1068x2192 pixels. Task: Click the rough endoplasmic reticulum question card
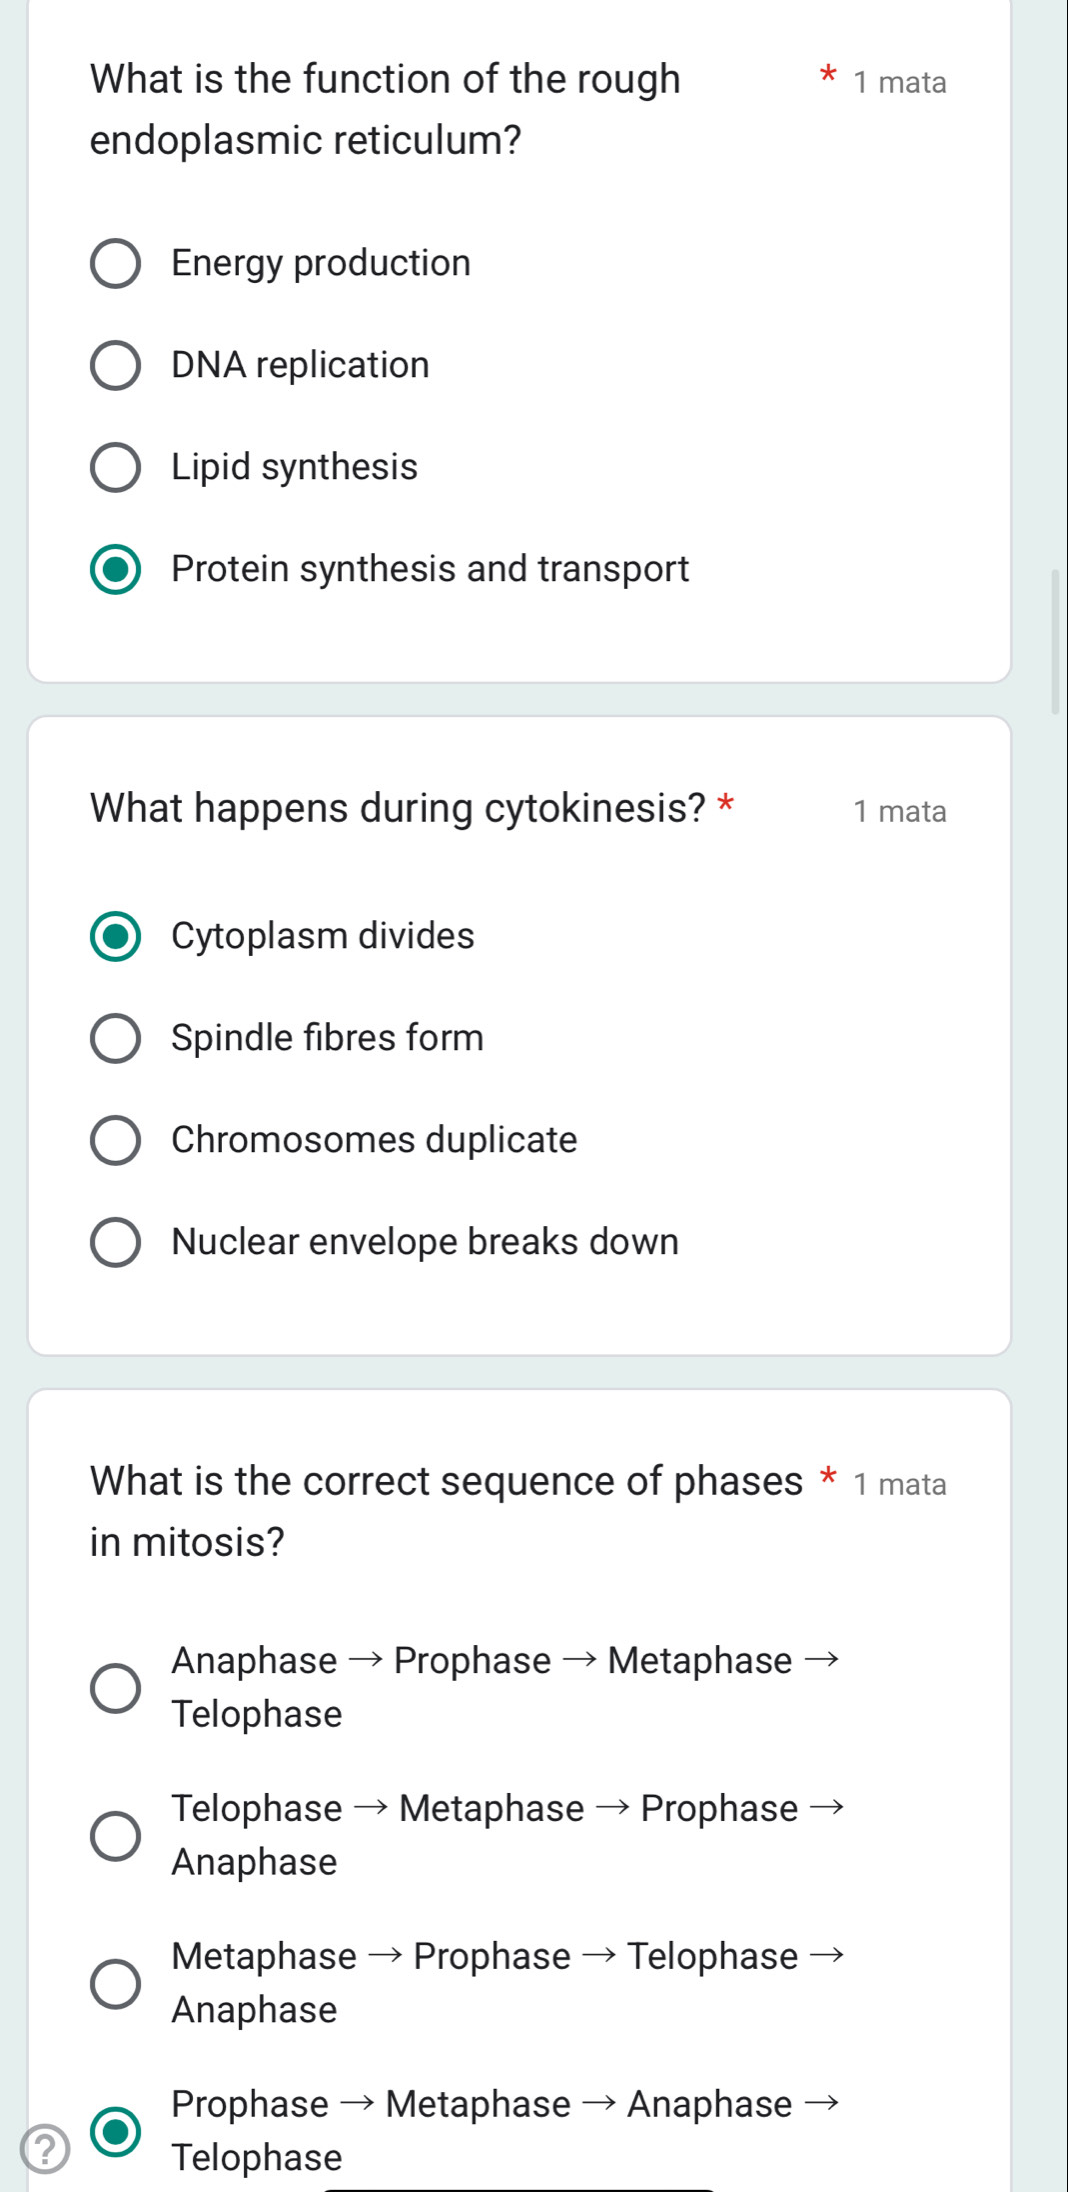point(520,340)
